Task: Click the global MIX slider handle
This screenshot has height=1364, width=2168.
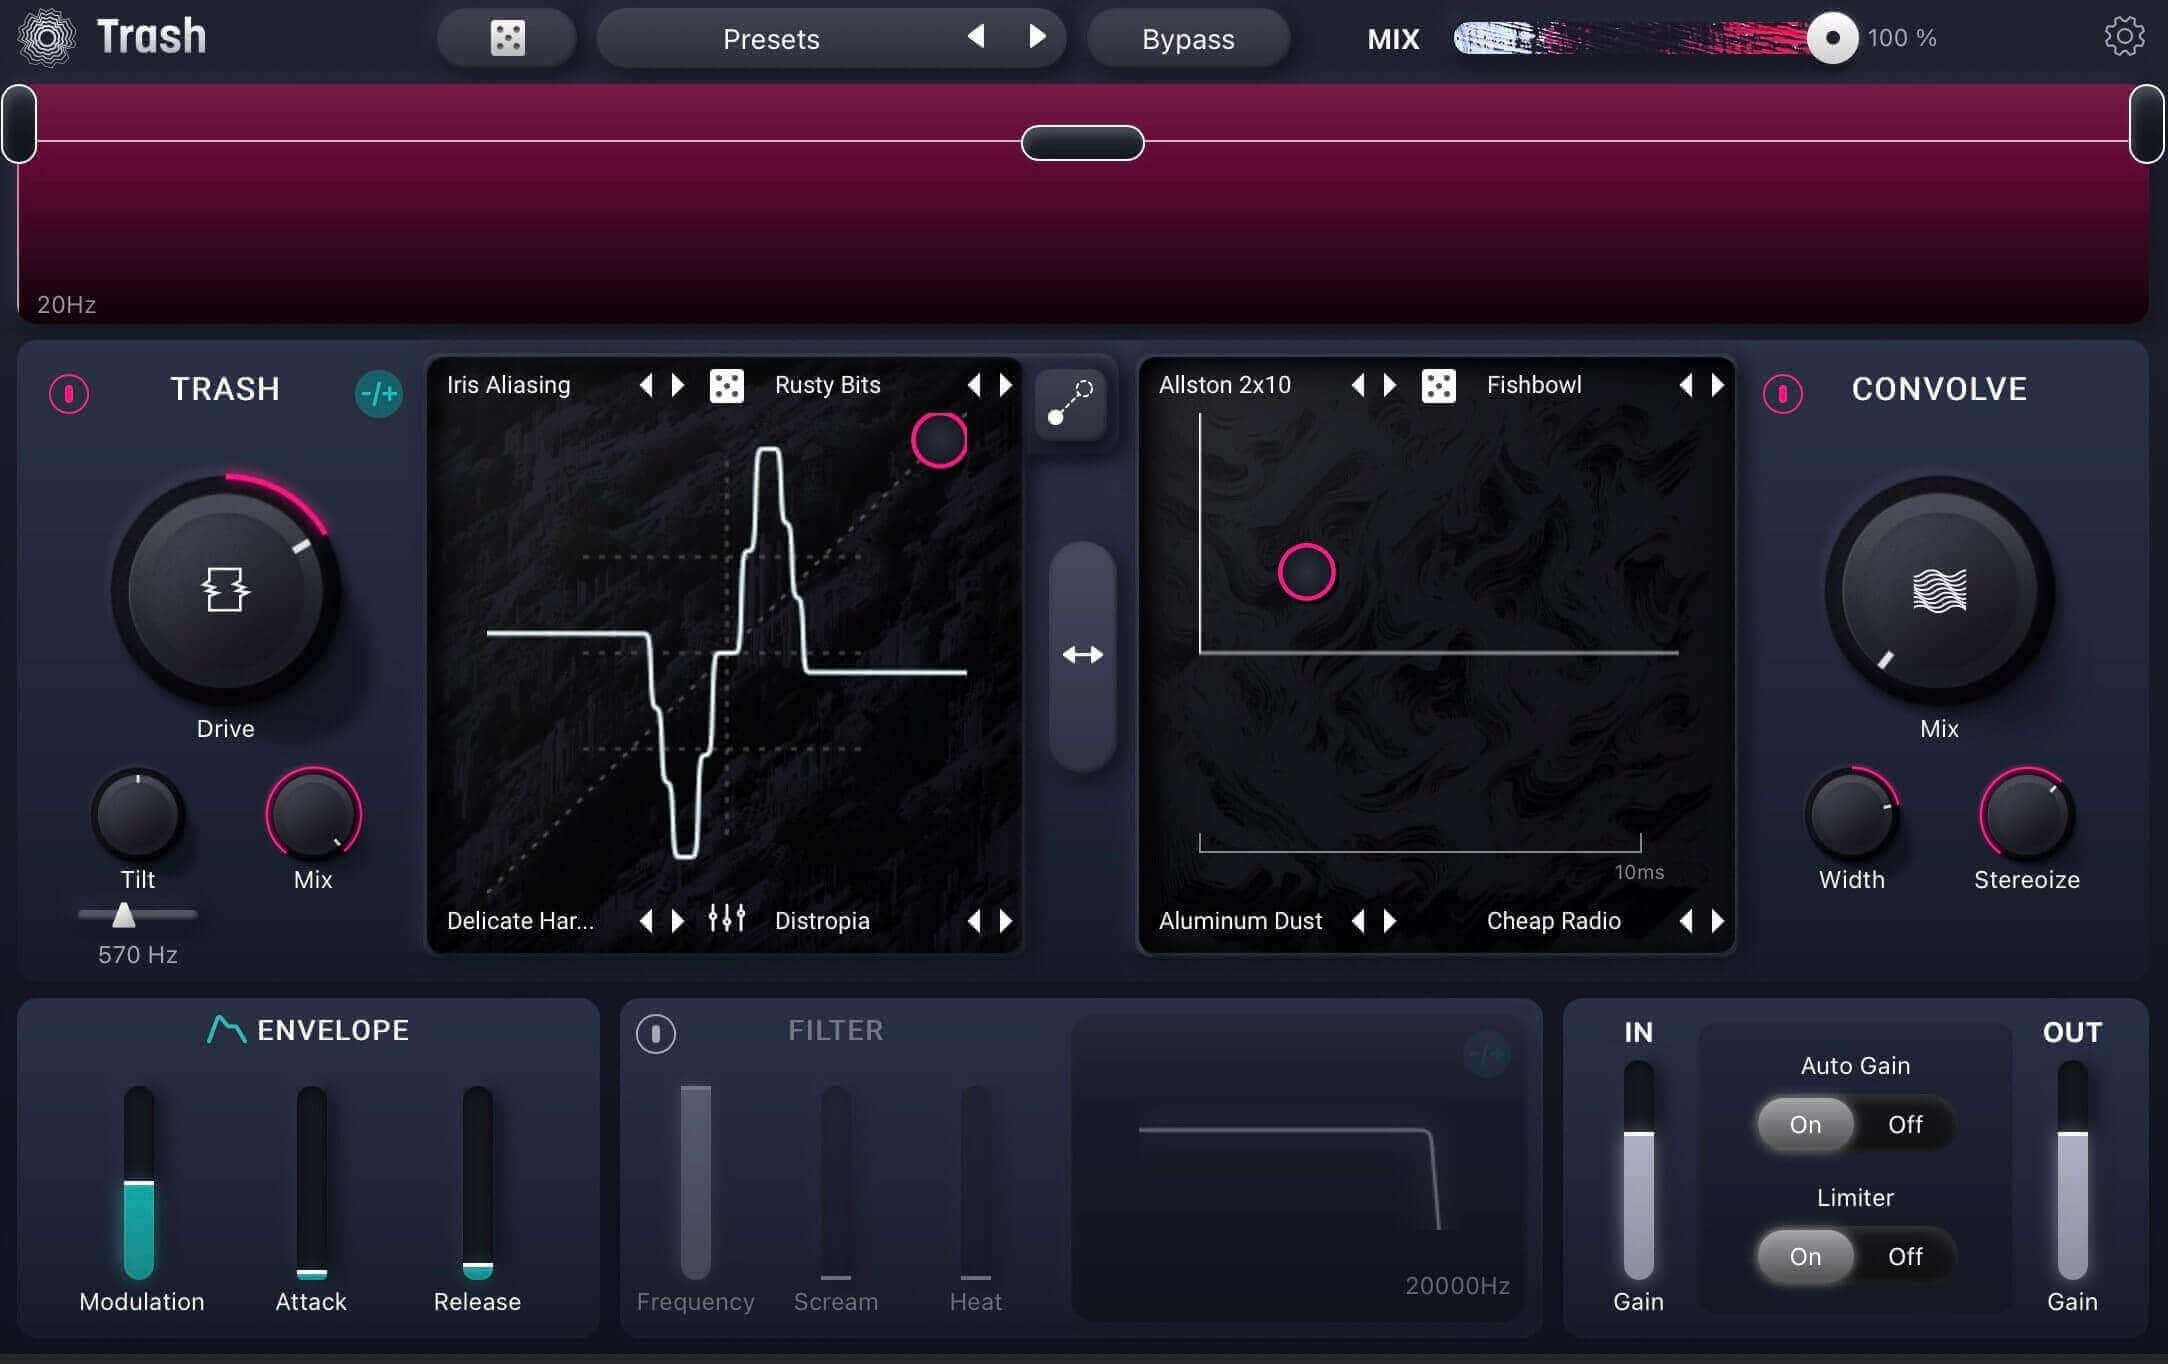Action: click(x=1832, y=38)
